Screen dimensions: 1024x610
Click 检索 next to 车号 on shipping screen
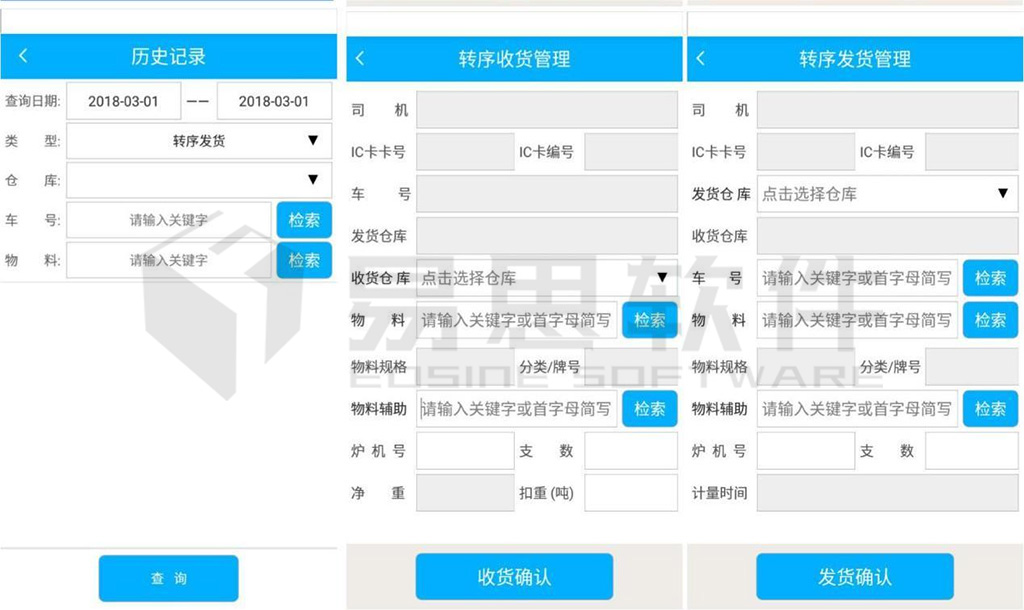tap(990, 278)
